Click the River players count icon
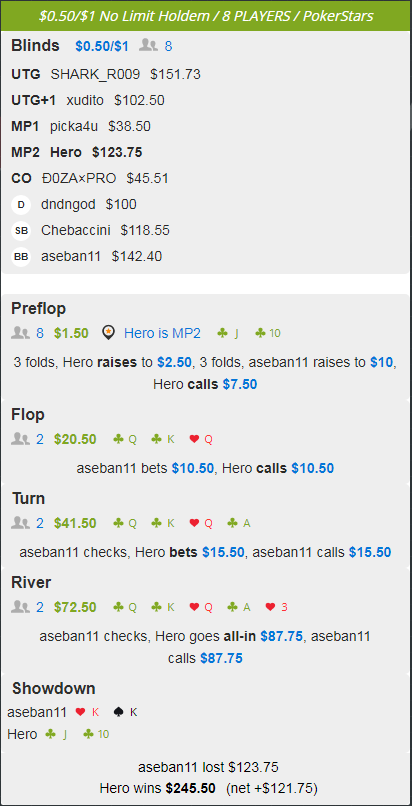Screen dimensions: 412x806 coord(20,607)
